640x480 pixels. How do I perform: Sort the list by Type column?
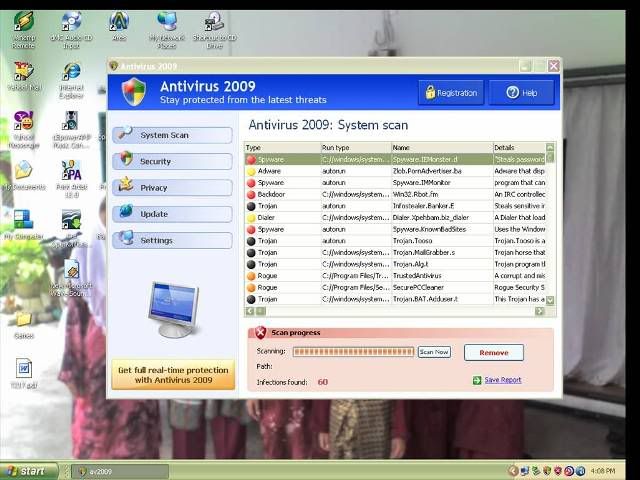pos(282,148)
